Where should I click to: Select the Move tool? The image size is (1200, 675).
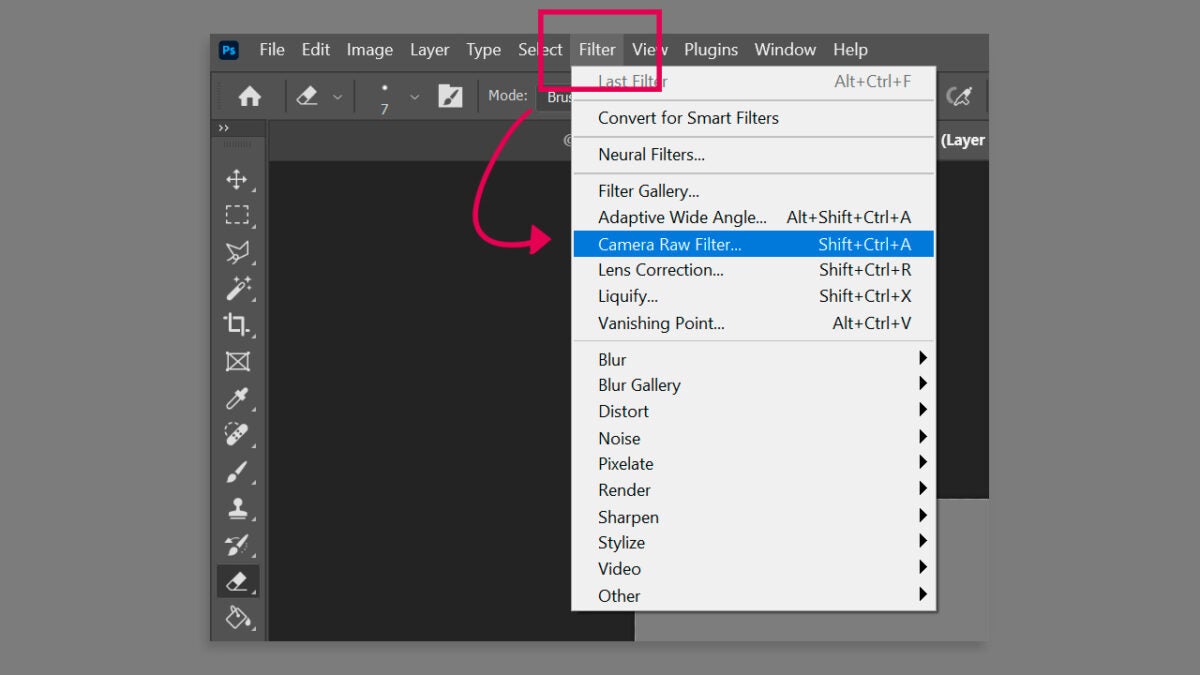click(237, 180)
